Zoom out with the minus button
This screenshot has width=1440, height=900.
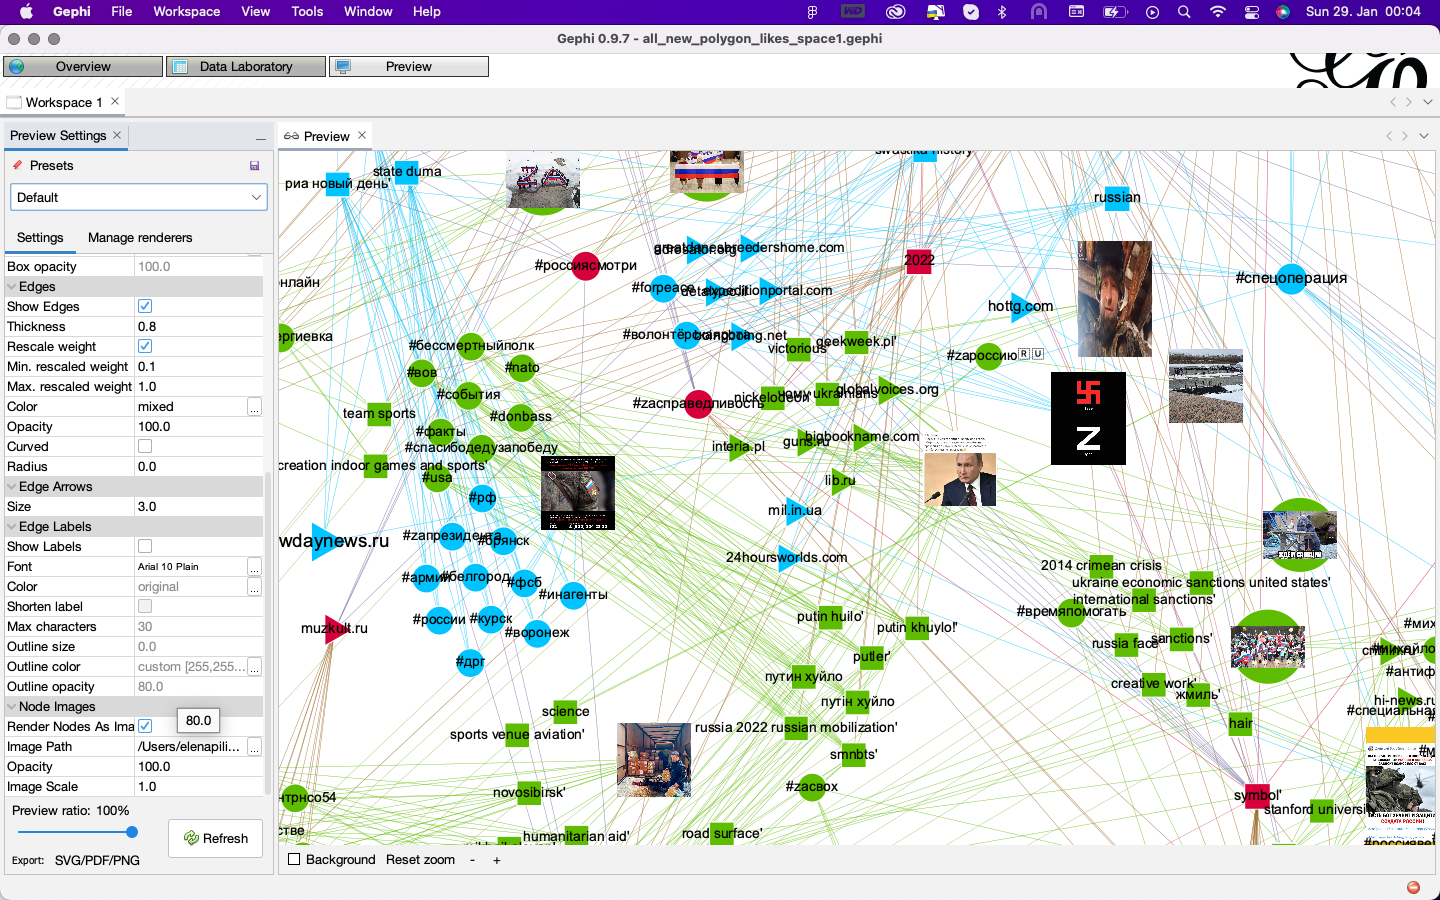point(472,860)
